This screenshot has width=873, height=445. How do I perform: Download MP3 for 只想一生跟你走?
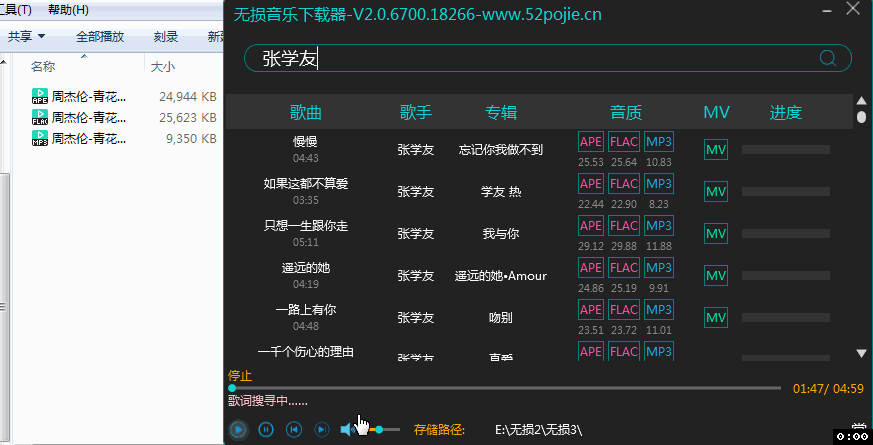click(659, 226)
